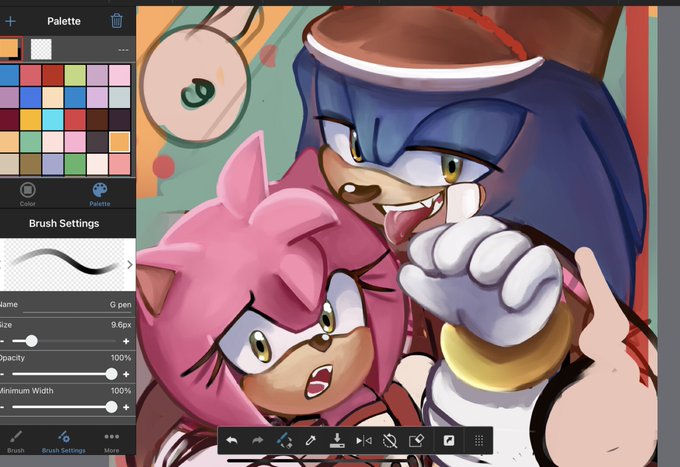Pick the mint green palette swatch
The height and width of the screenshot is (467, 680).
pyautogui.click(x=31, y=142)
